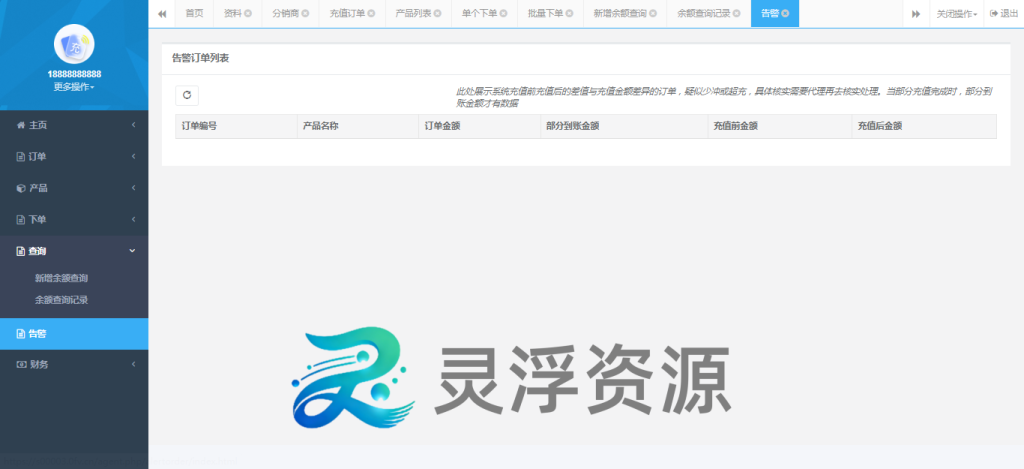Switch to the 充值订单 tab
Screen dimensions: 1024x469
[347, 14]
